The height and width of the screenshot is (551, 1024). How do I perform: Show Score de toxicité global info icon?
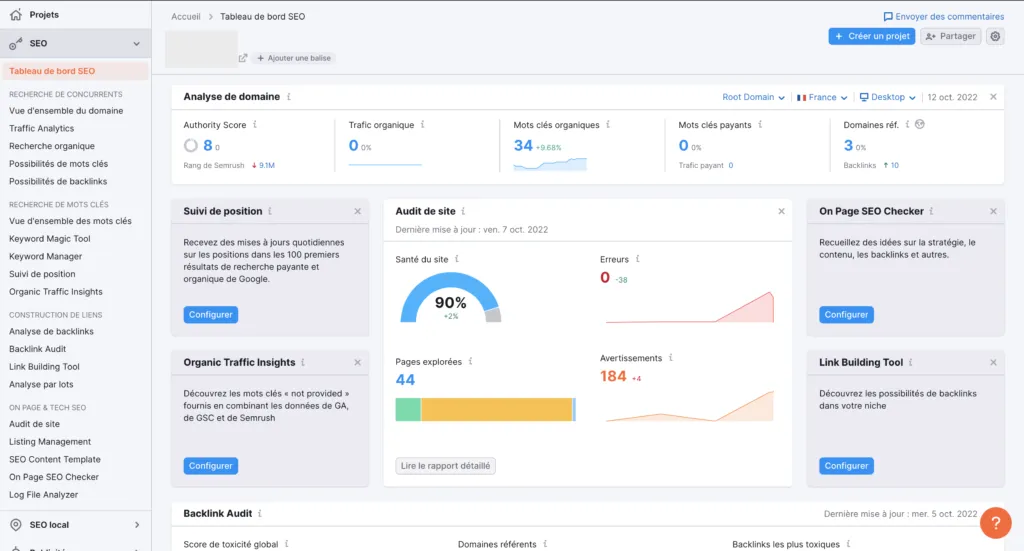287,544
